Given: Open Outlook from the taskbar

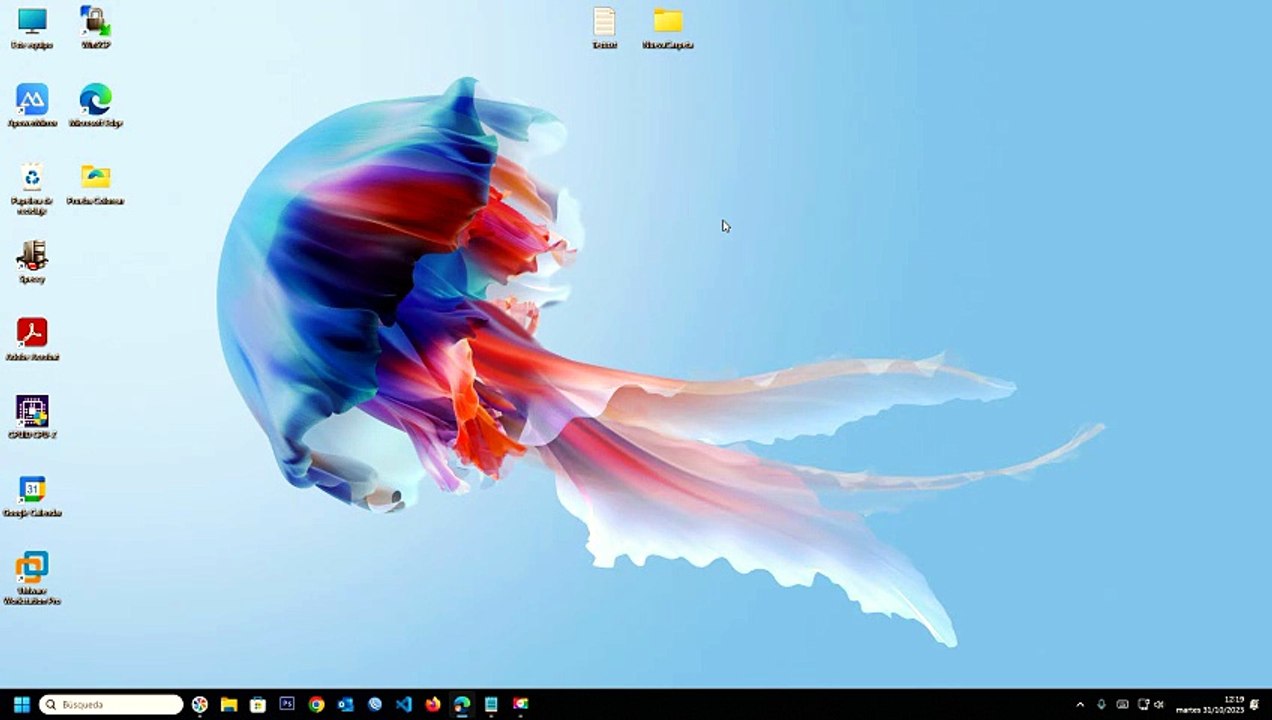Looking at the screenshot, I should (x=346, y=704).
